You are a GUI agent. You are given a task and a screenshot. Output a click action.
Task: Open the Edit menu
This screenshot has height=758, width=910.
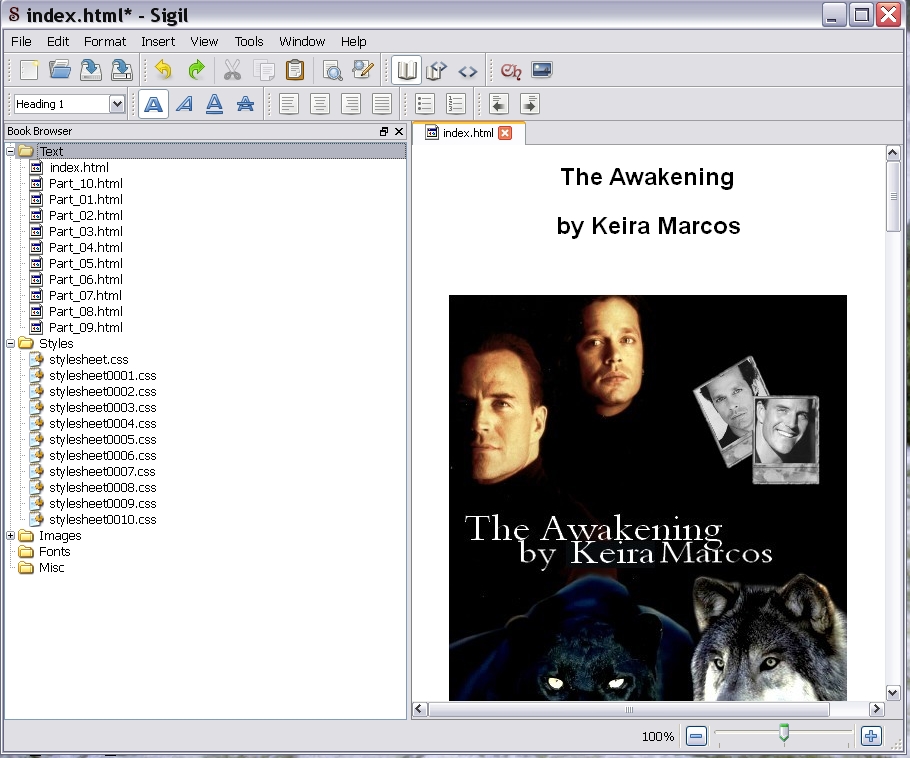[58, 42]
